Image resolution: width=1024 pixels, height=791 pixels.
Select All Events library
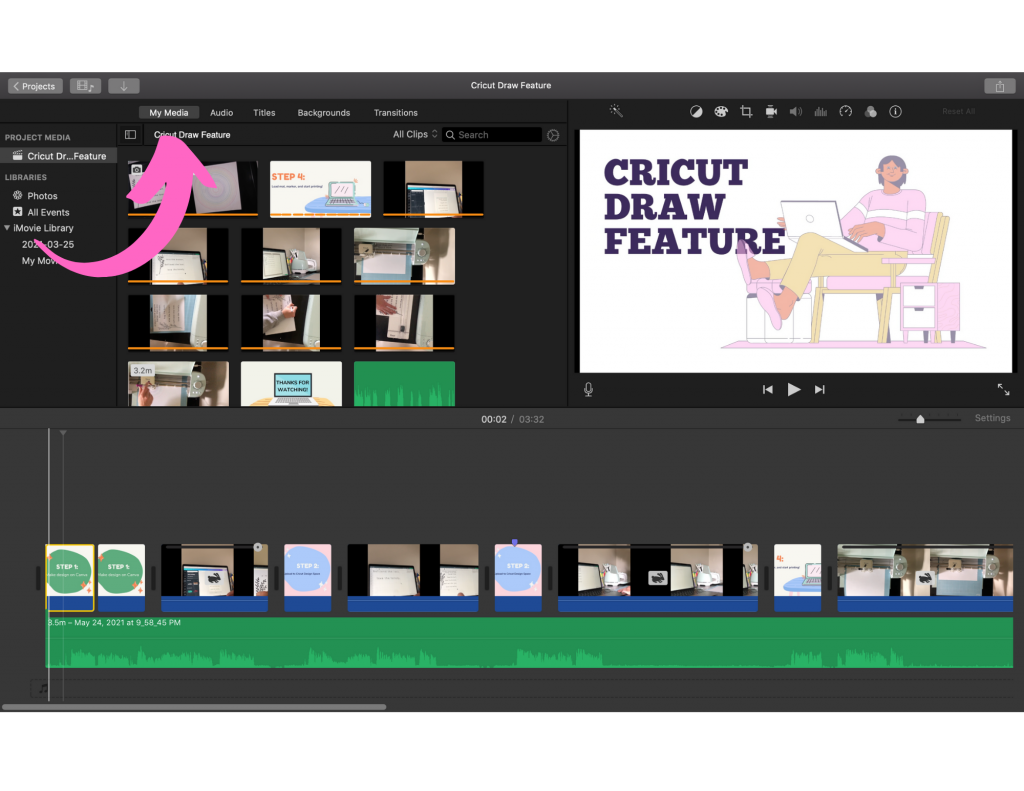pos(41,212)
